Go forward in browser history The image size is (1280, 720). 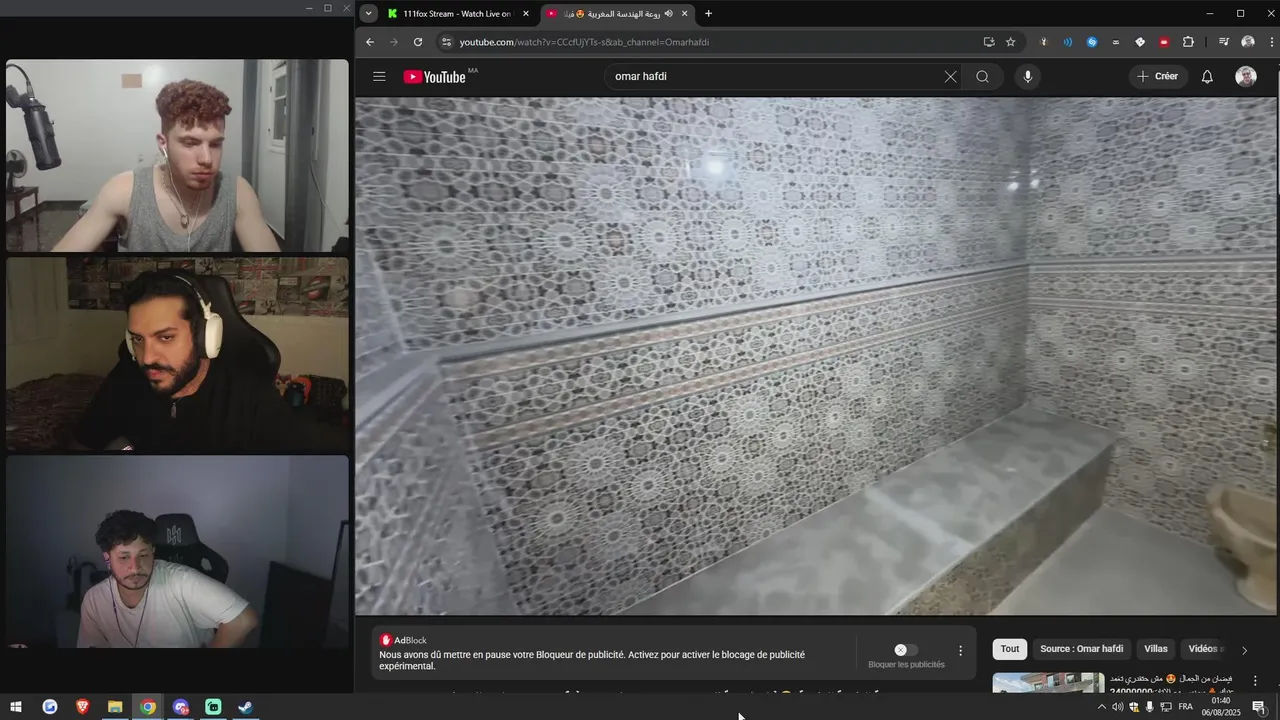tap(394, 42)
